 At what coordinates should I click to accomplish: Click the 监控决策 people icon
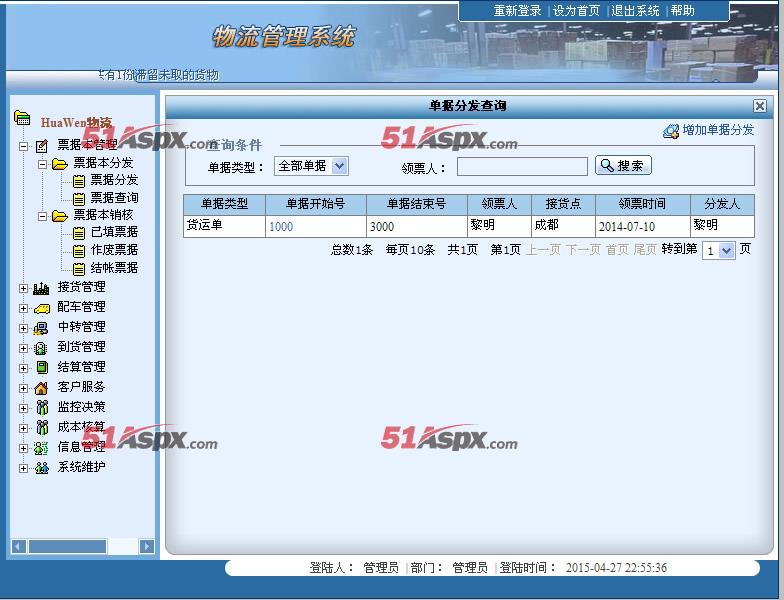42,408
